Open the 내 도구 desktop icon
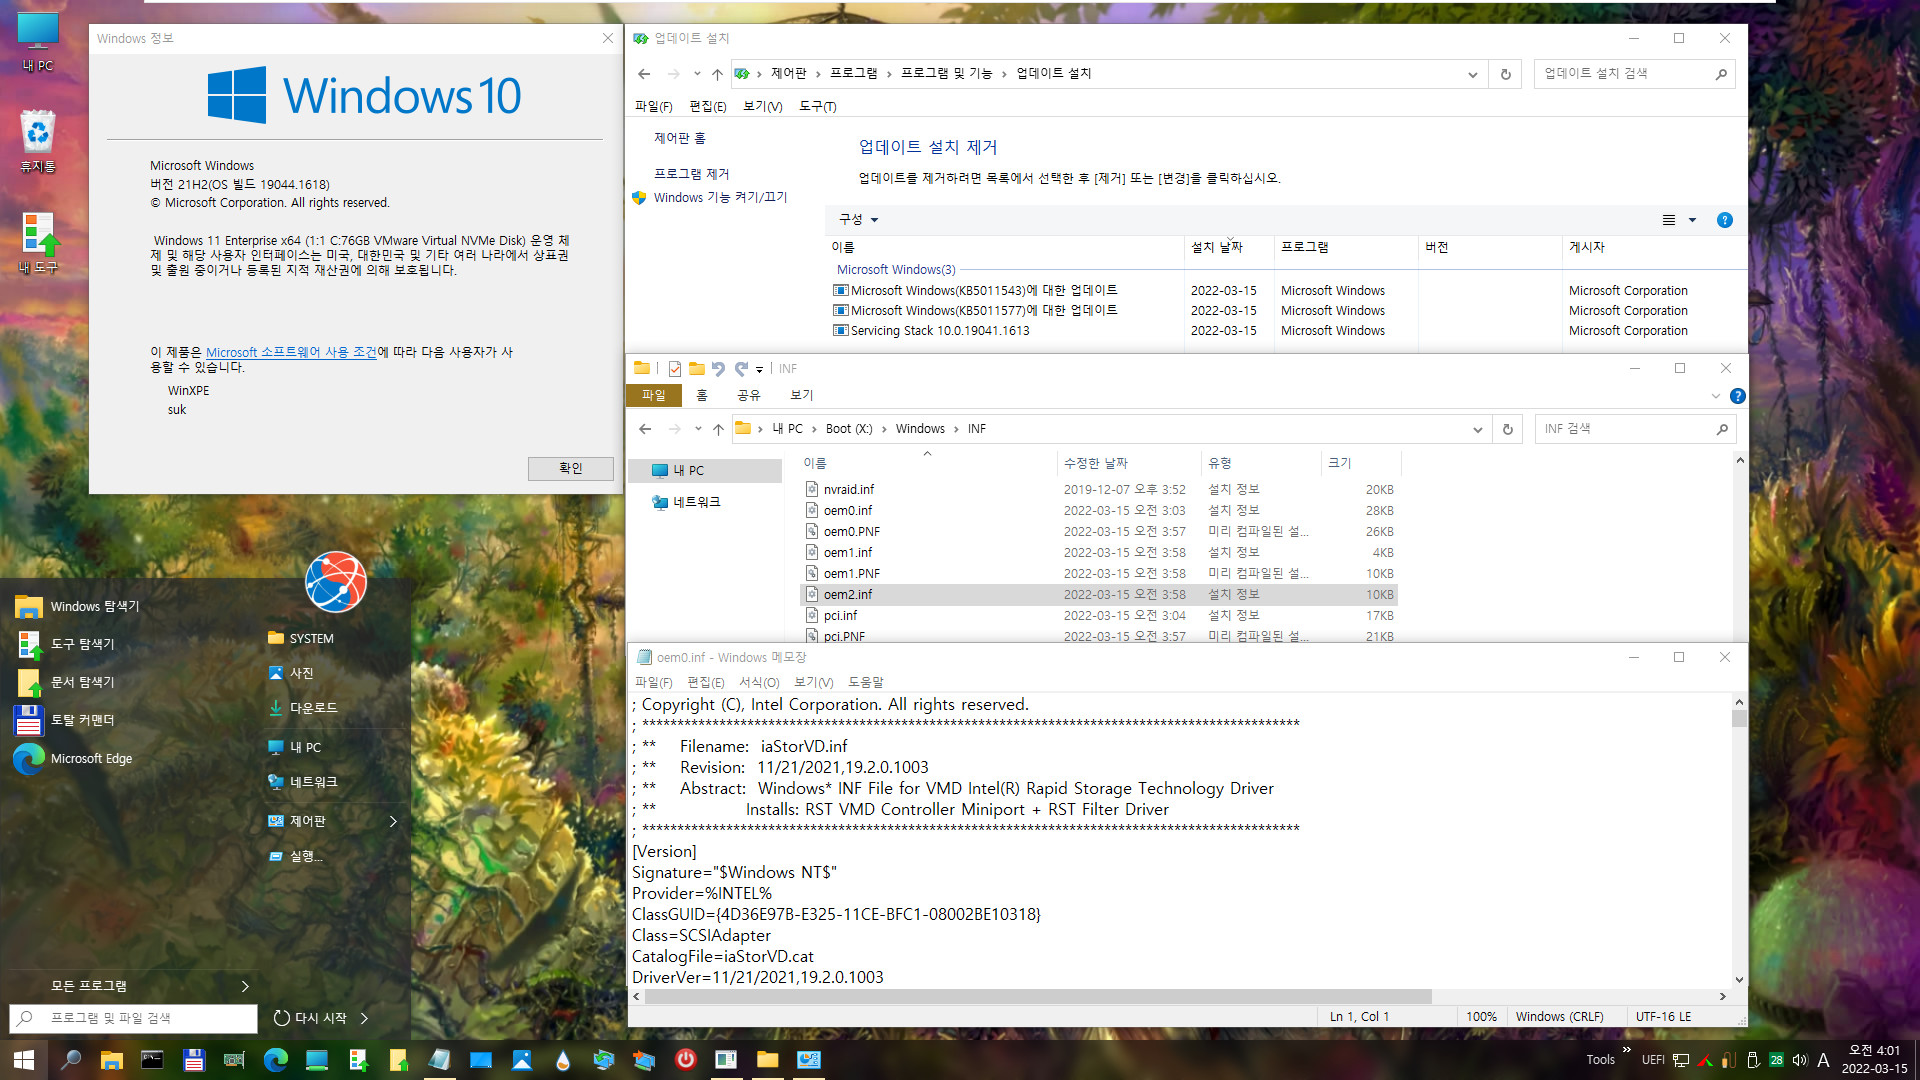The height and width of the screenshot is (1080, 1920). click(38, 243)
